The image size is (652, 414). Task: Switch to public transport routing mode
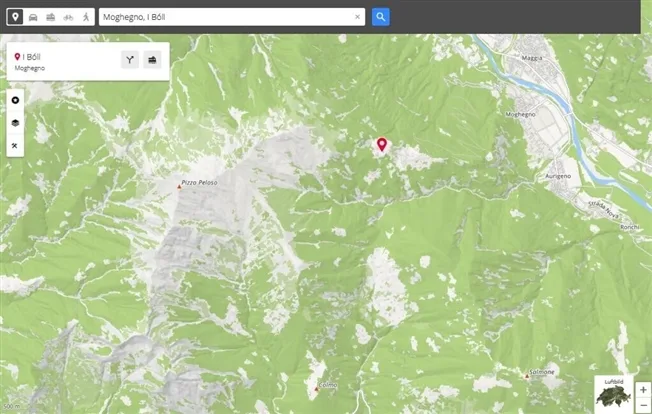pyautogui.click(x=51, y=17)
